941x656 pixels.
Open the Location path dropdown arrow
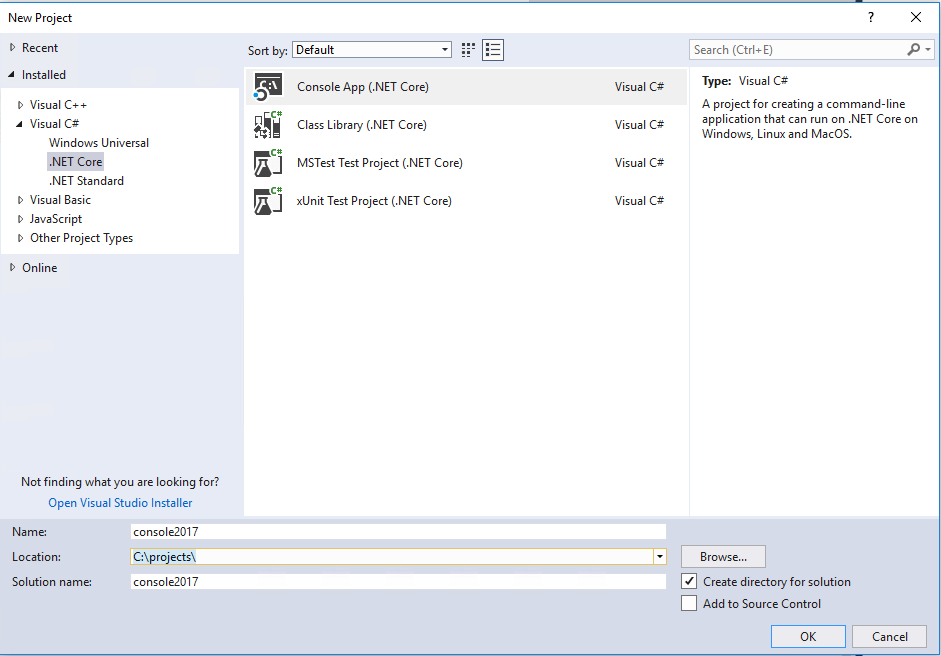pos(660,556)
